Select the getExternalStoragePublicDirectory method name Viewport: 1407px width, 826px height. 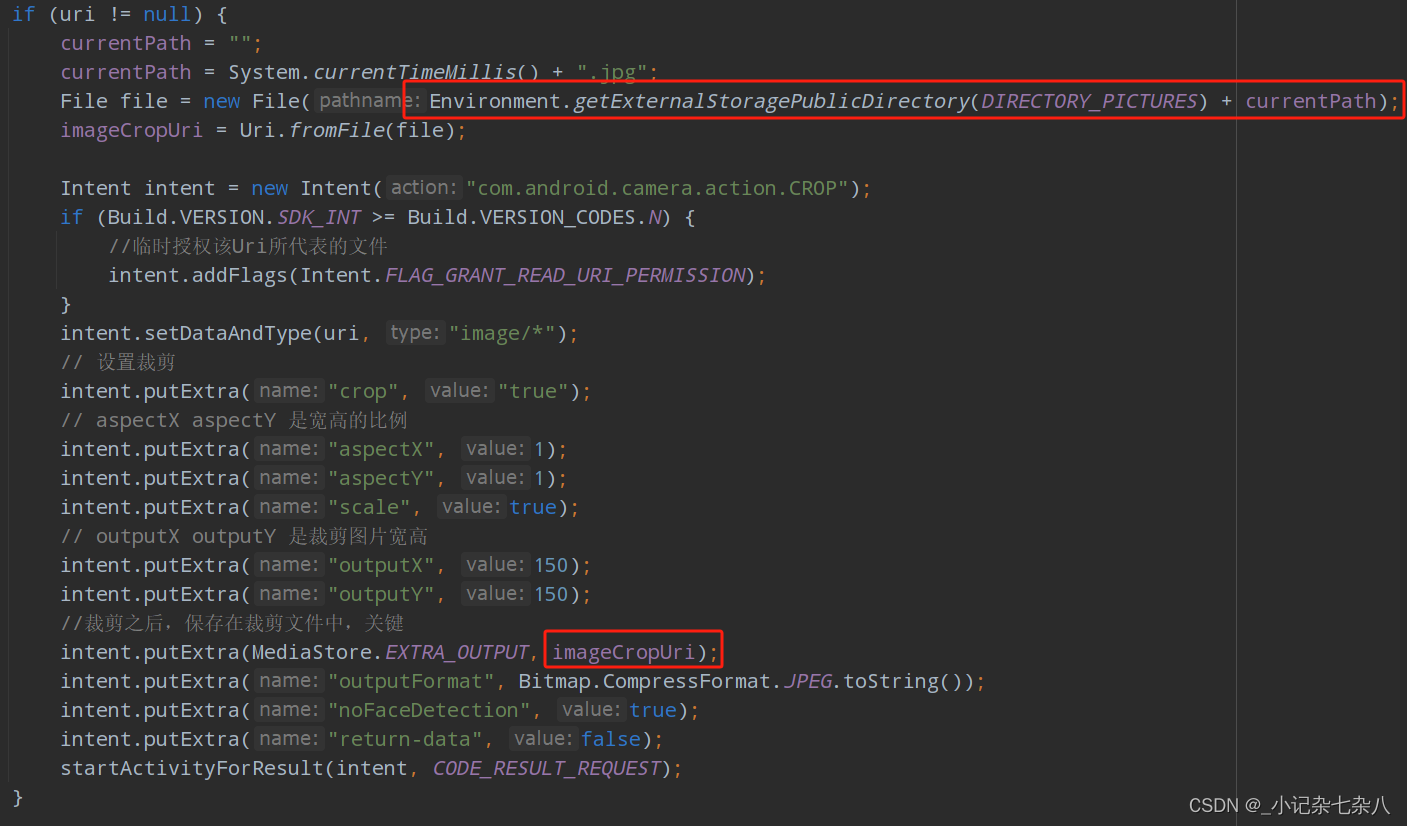pos(771,101)
